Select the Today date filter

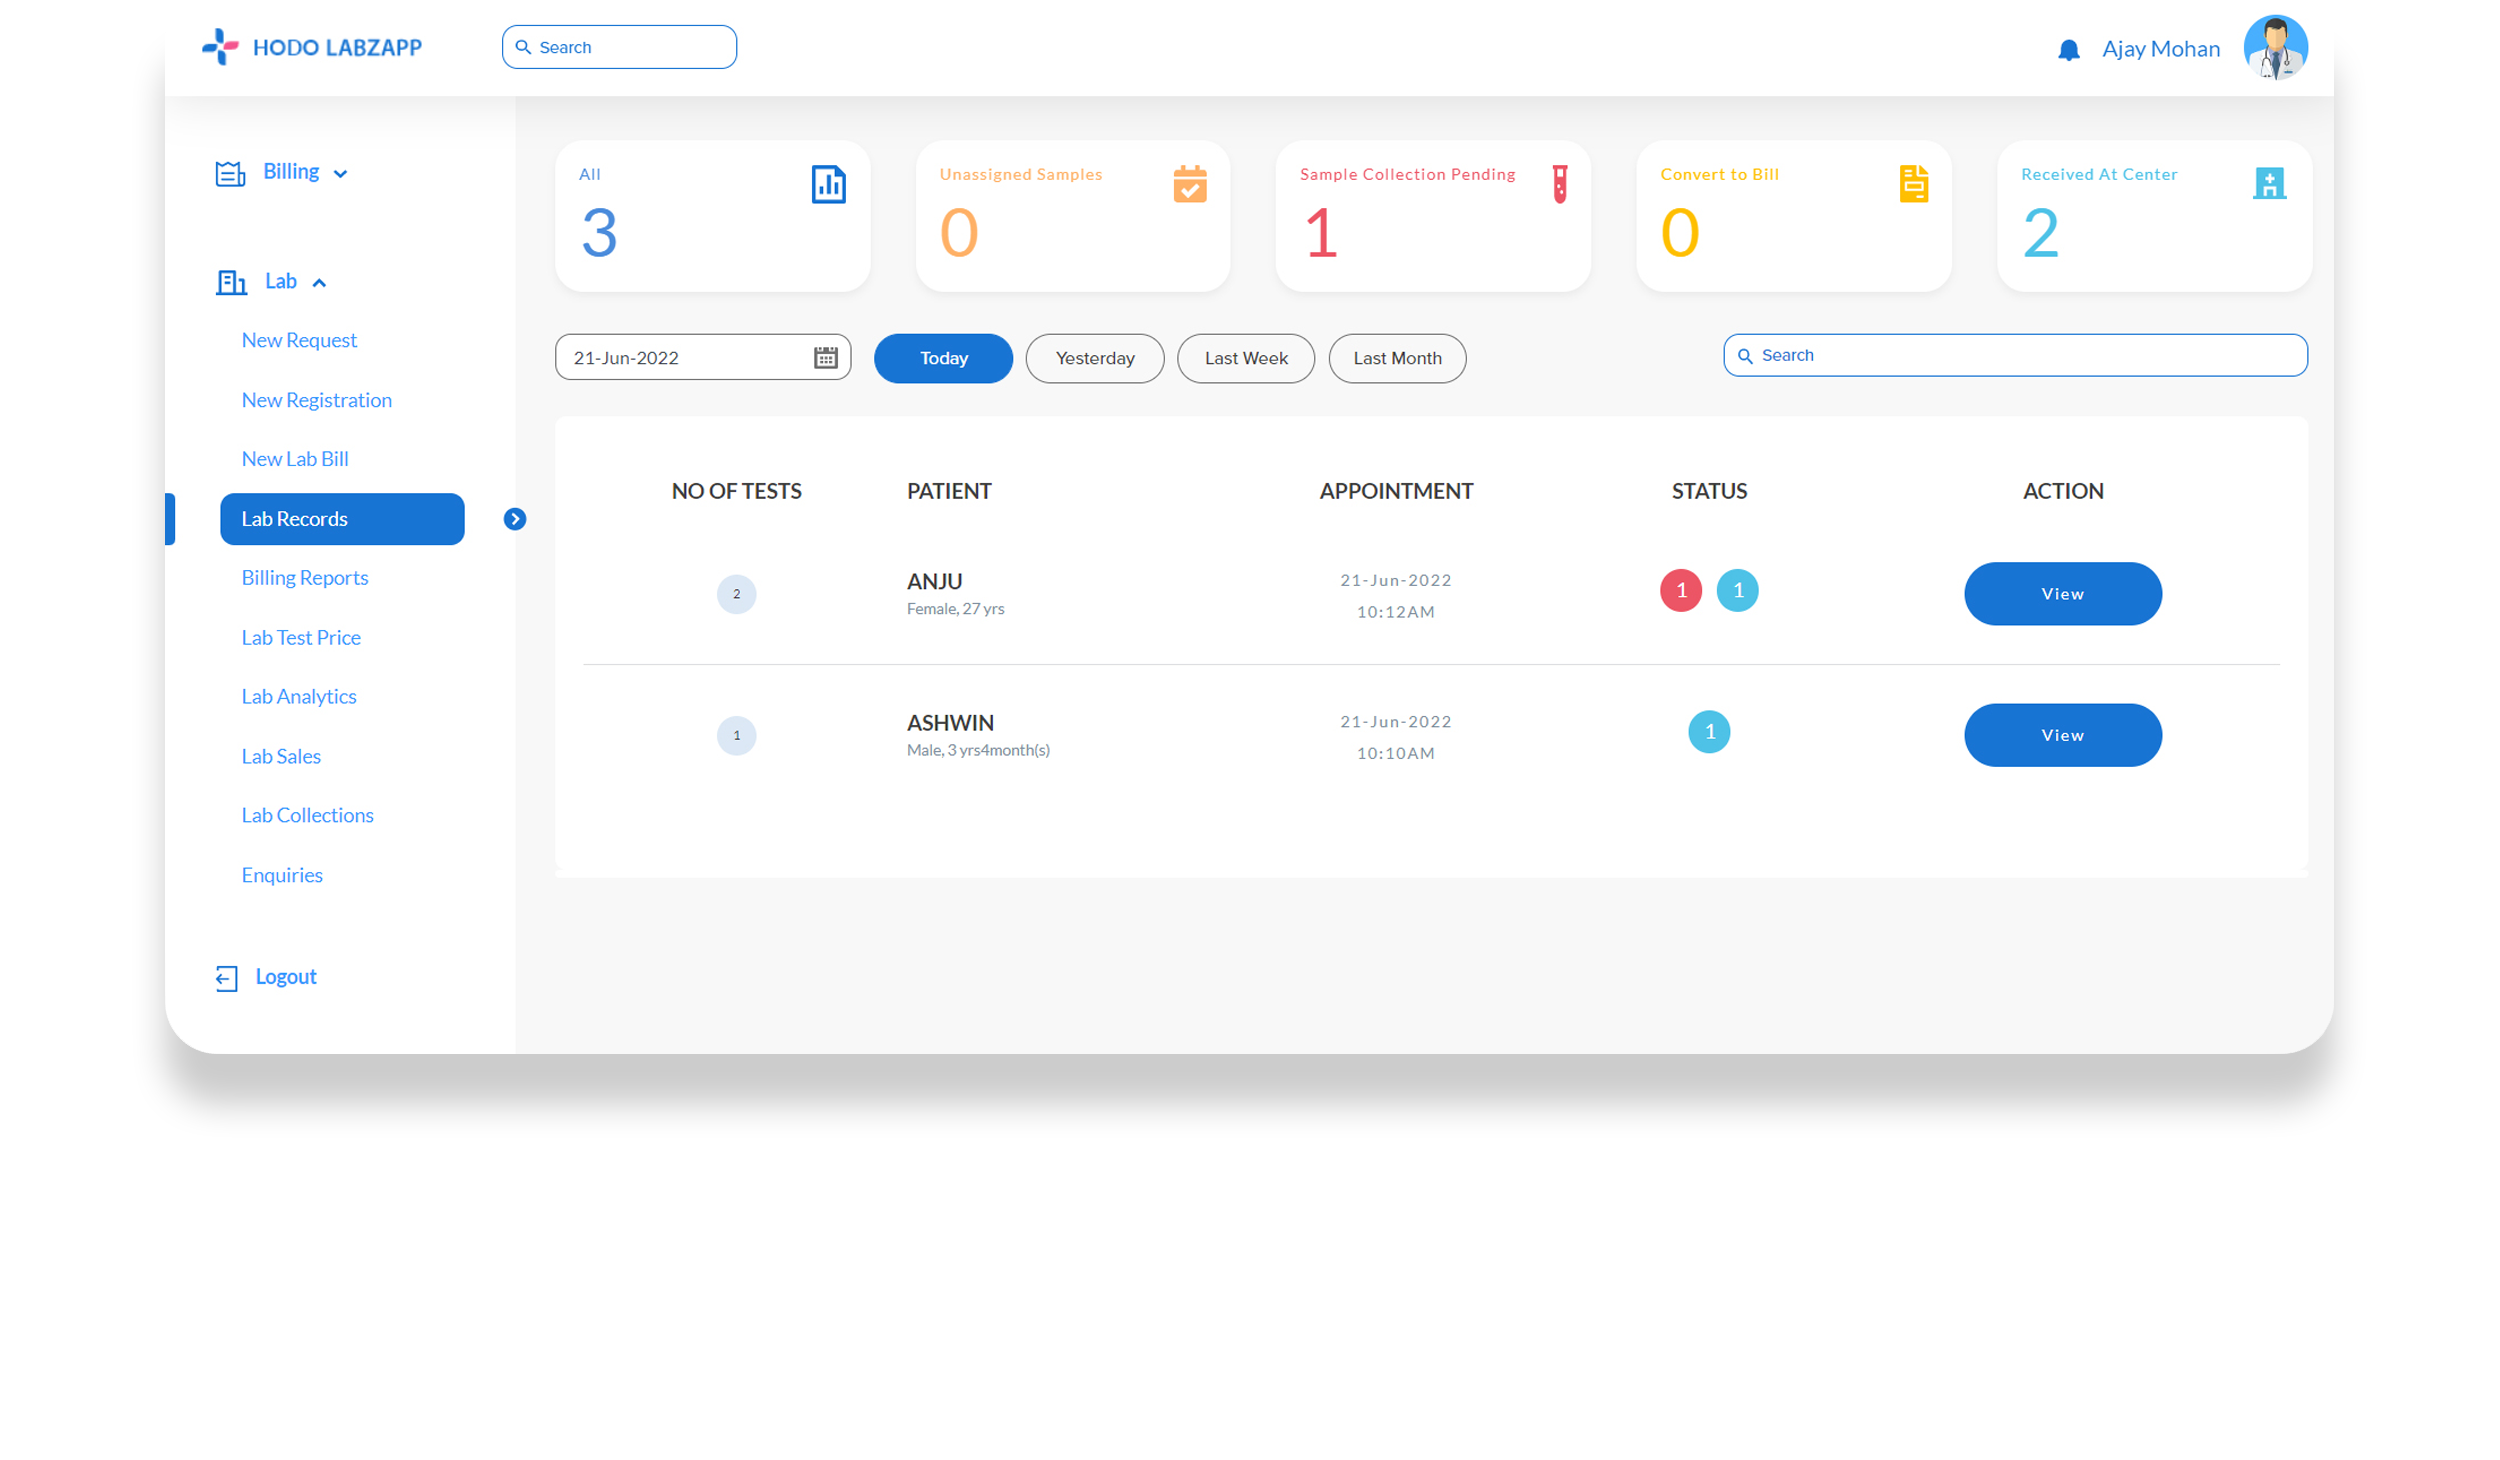[x=943, y=358]
